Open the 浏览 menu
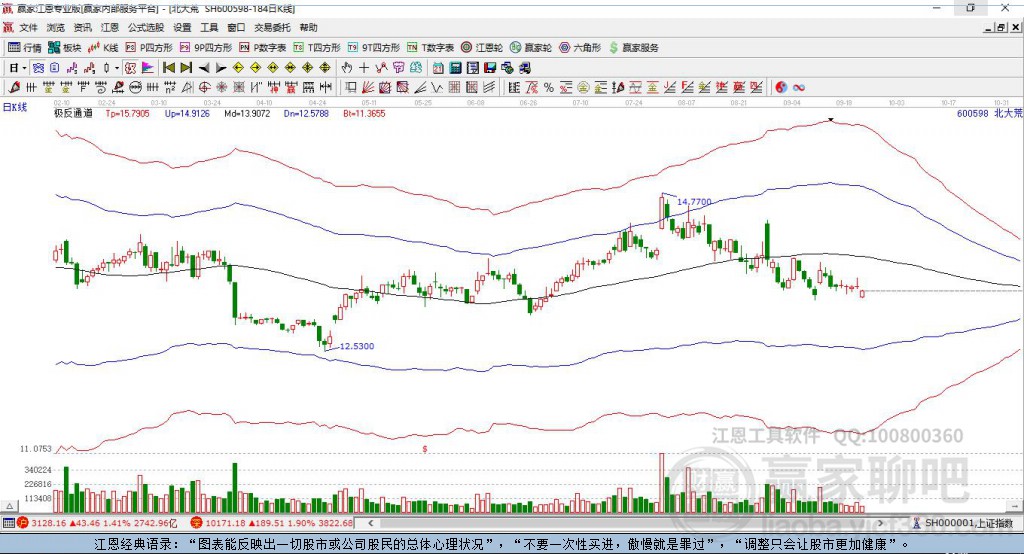The width and height of the screenshot is (1024, 554). click(56, 27)
